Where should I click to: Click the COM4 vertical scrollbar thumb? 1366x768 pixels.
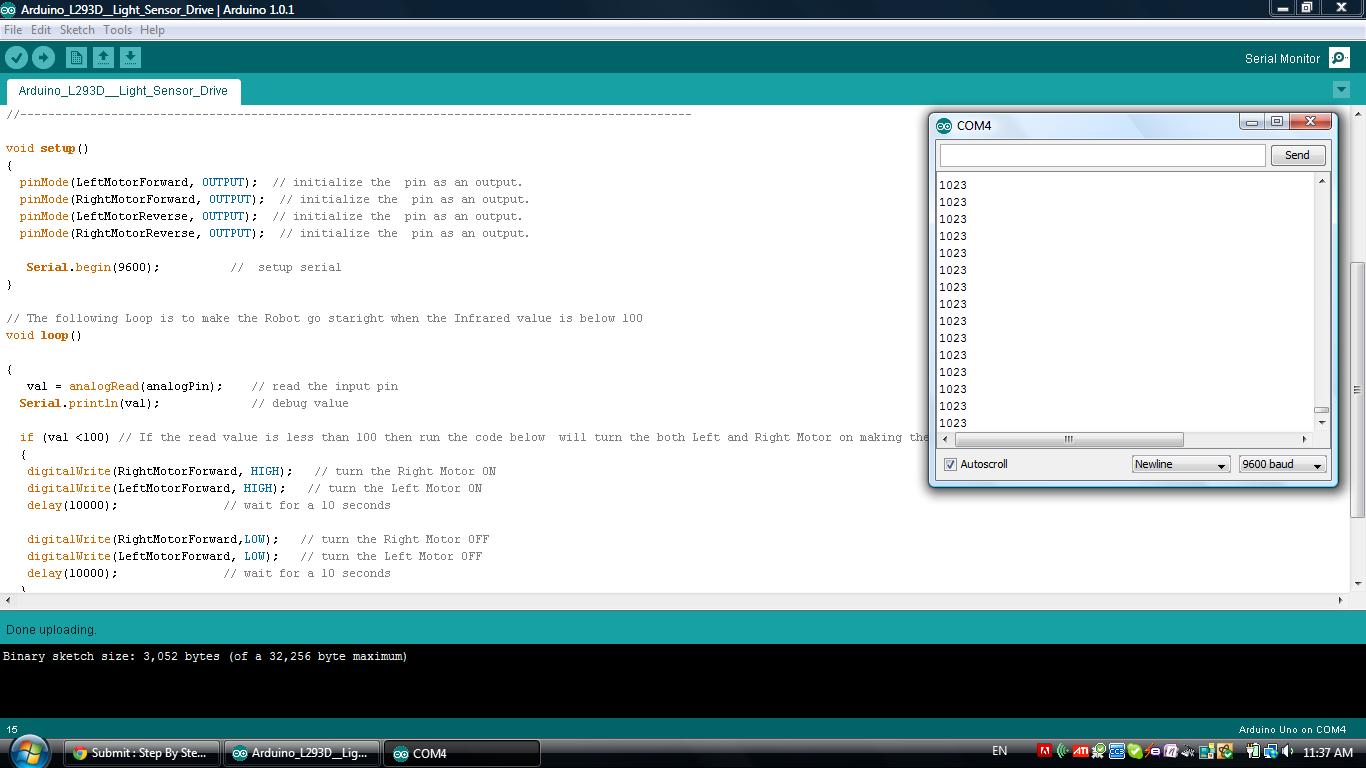pyautogui.click(x=1321, y=409)
